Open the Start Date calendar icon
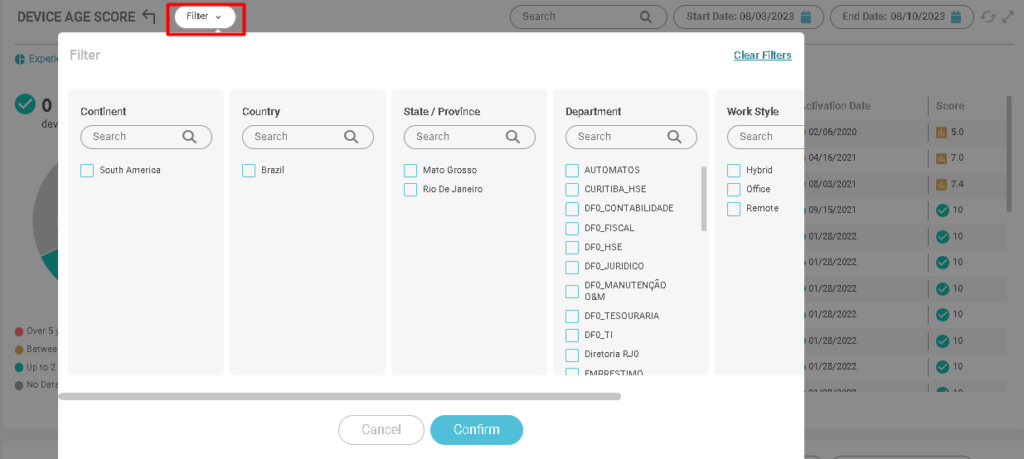This screenshot has width=1024, height=459. [806, 16]
